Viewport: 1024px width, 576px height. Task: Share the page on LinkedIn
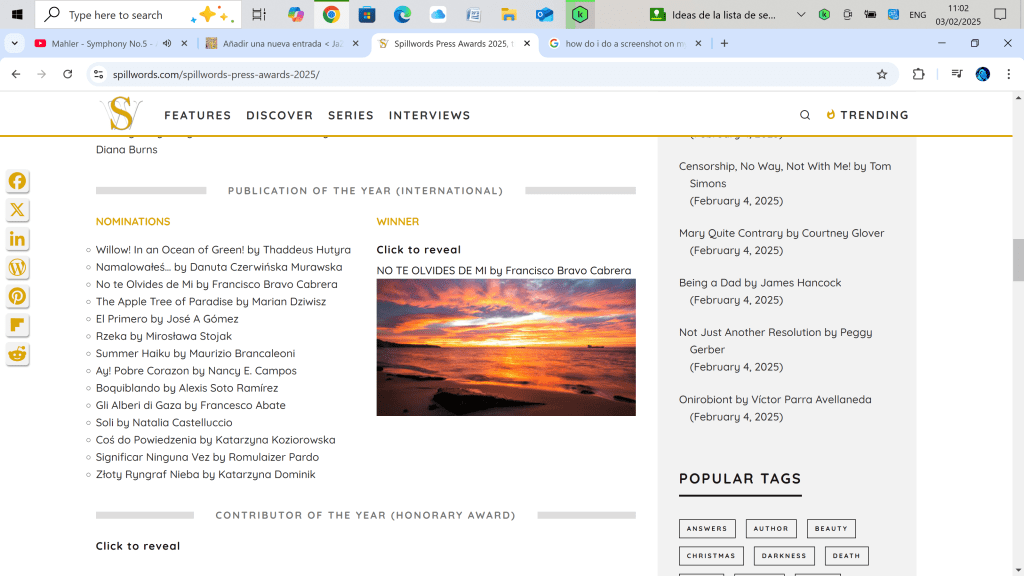pos(17,239)
